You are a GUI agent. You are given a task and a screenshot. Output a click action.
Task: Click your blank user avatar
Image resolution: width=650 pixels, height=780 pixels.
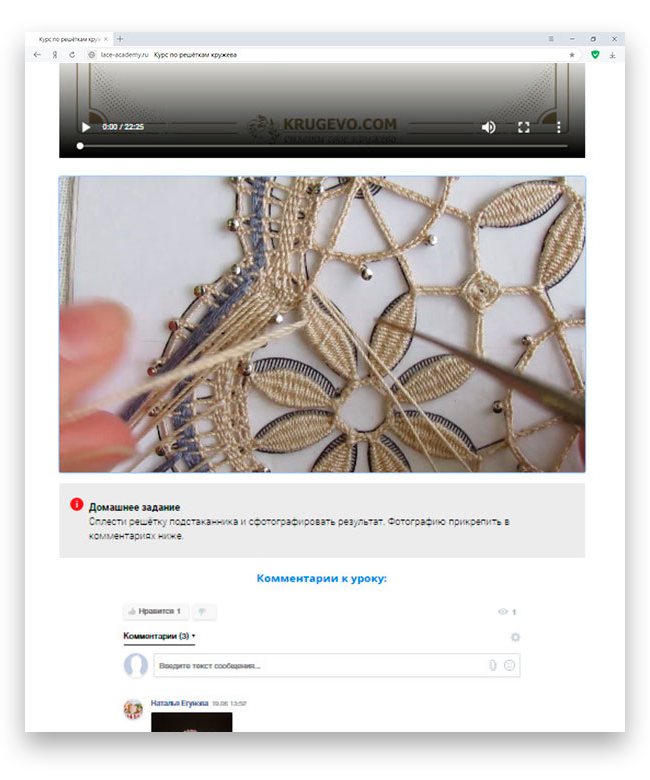click(136, 666)
